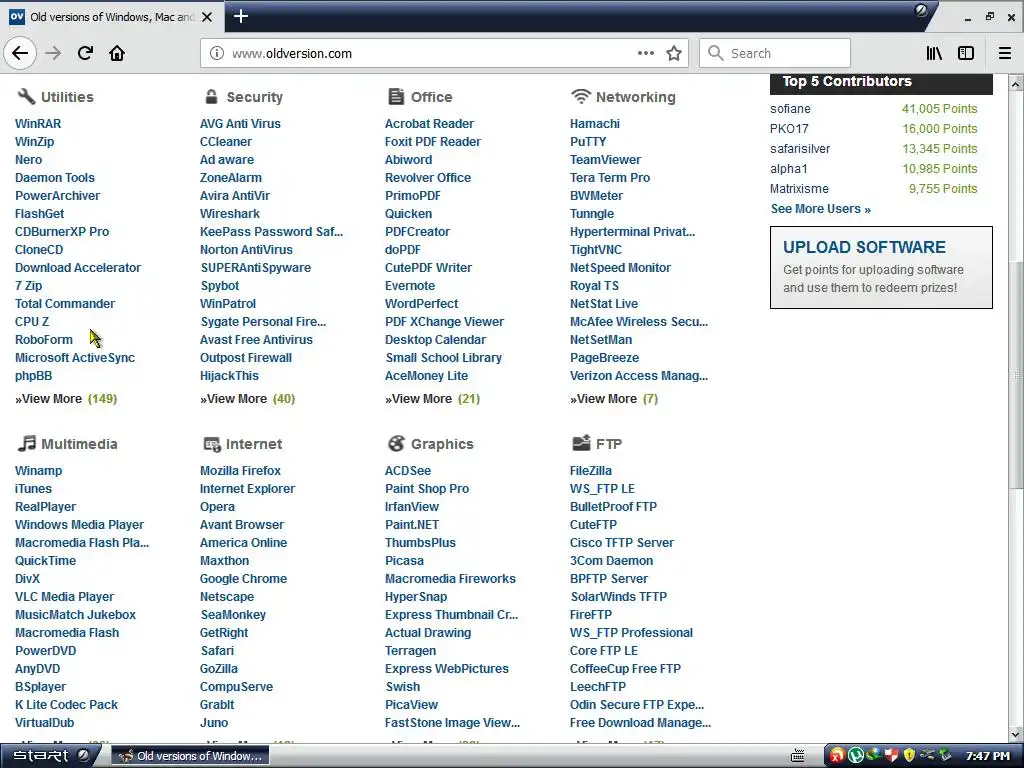Open the Evernote link
This screenshot has width=1024, height=768.
(x=410, y=285)
